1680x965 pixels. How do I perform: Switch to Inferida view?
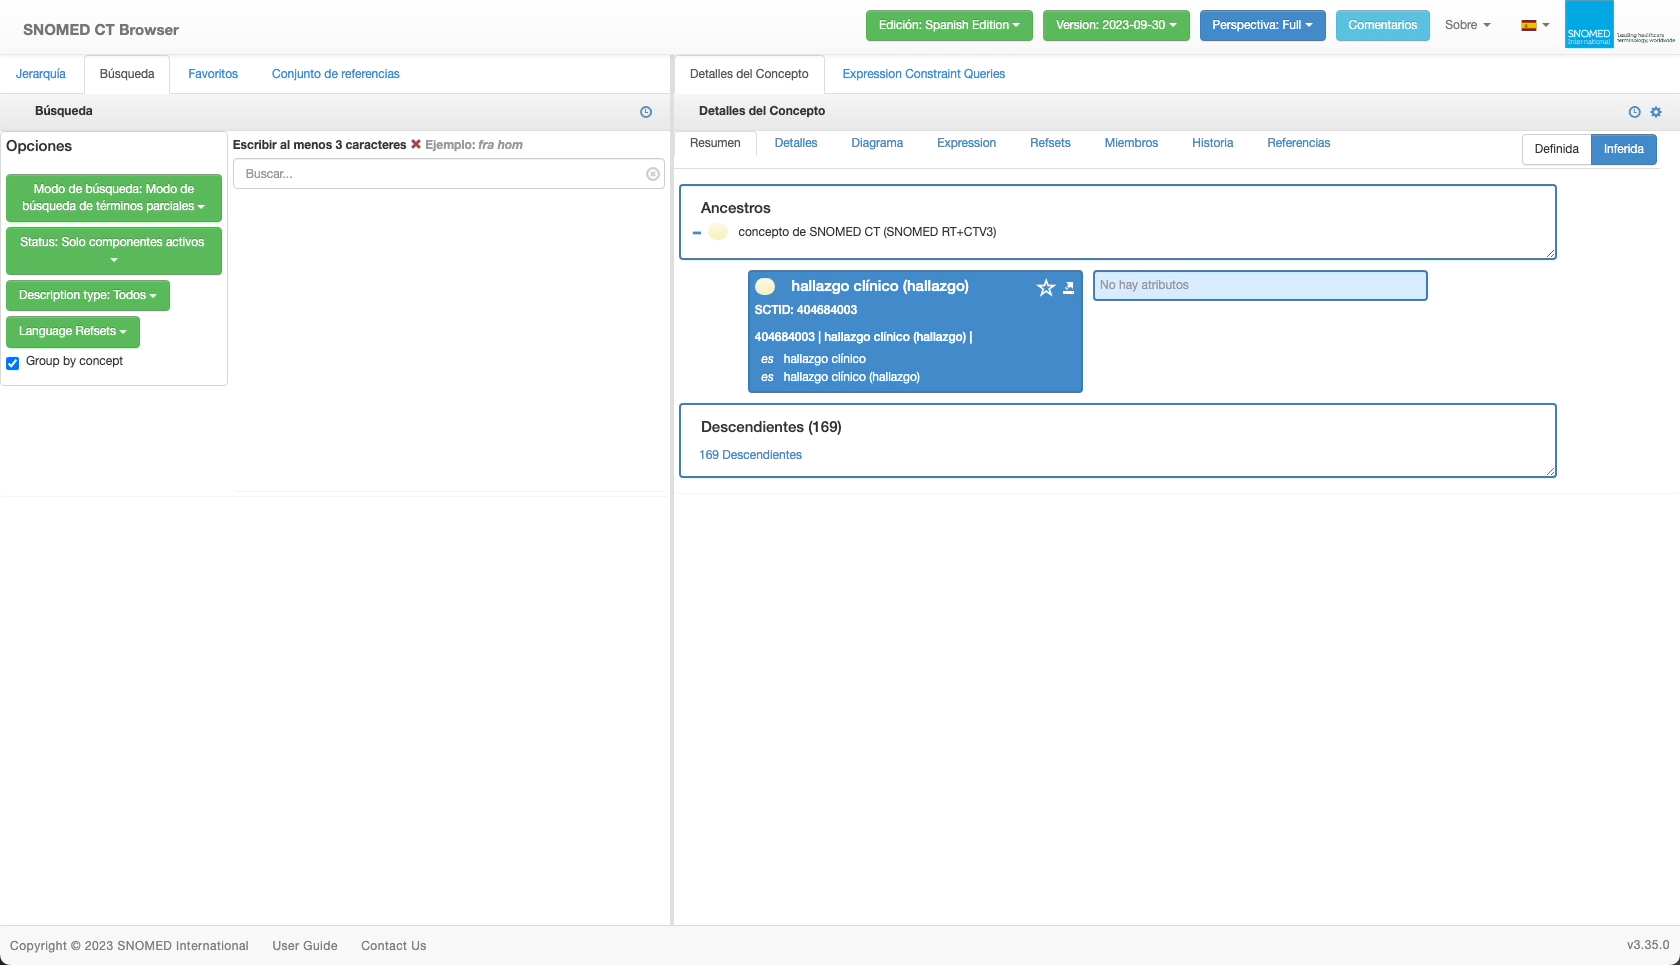pyautogui.click(x=1623, y=149)
